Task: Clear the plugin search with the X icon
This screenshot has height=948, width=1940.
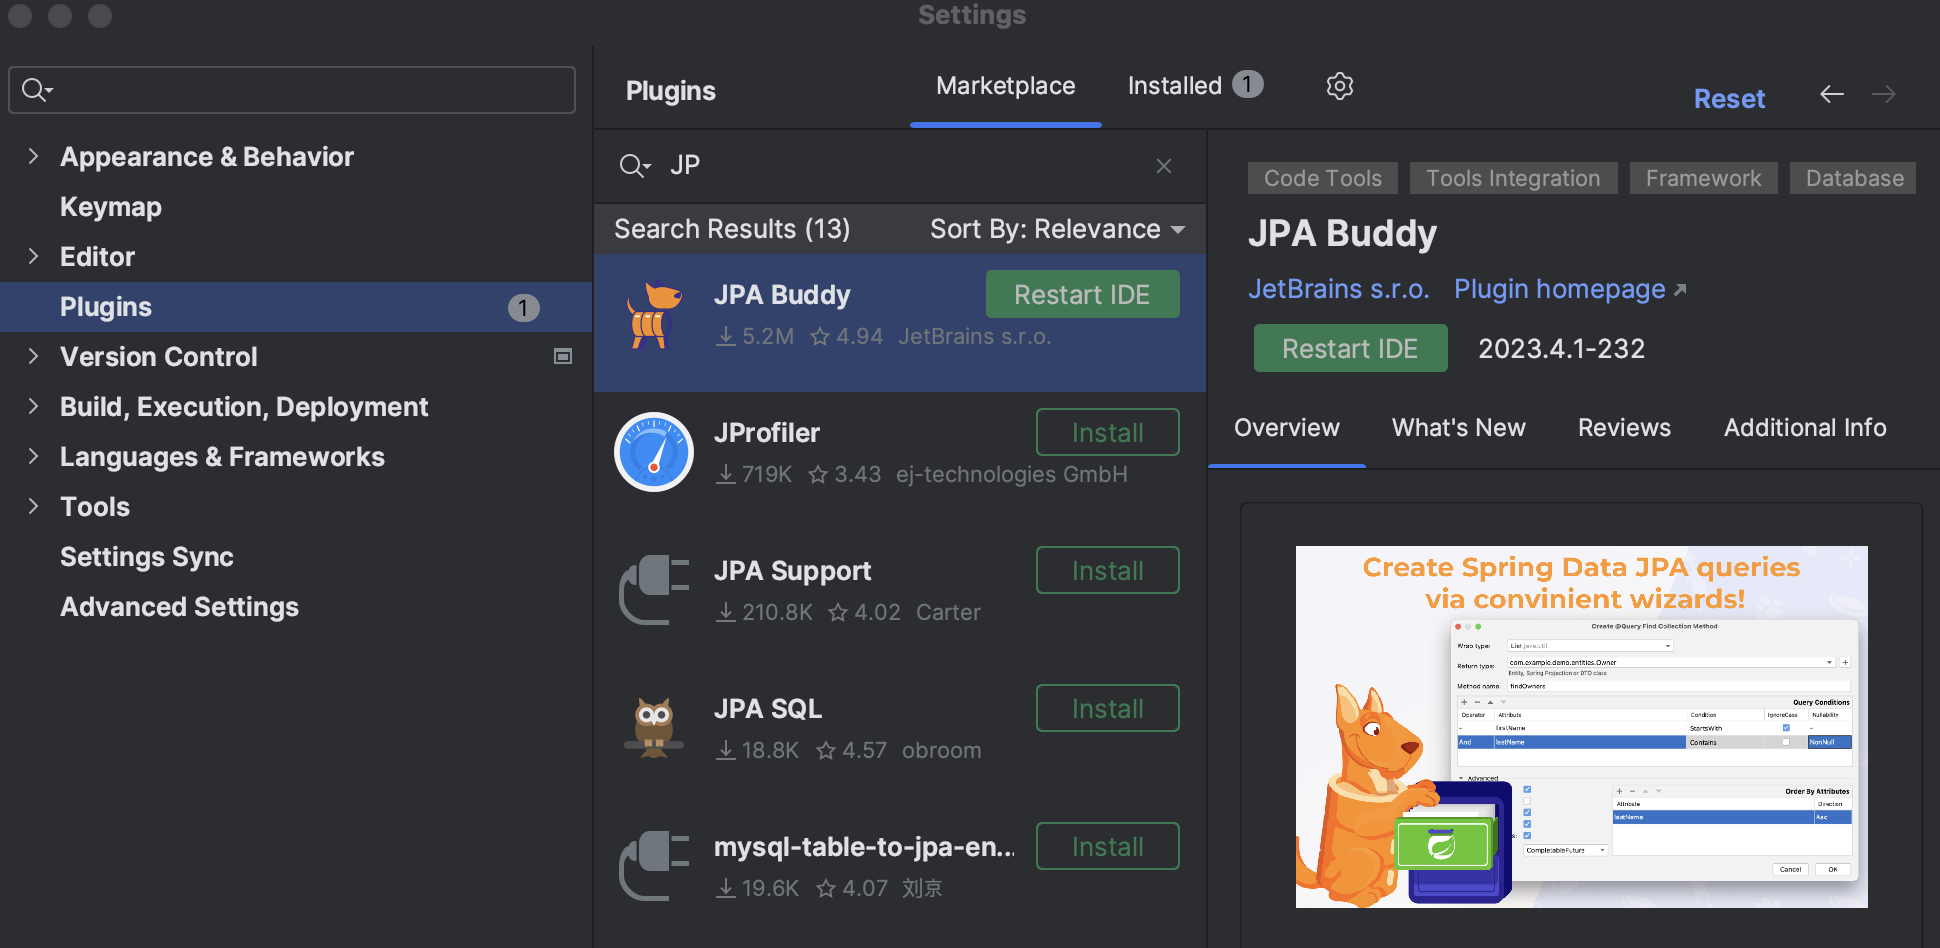Action: 1164,166
